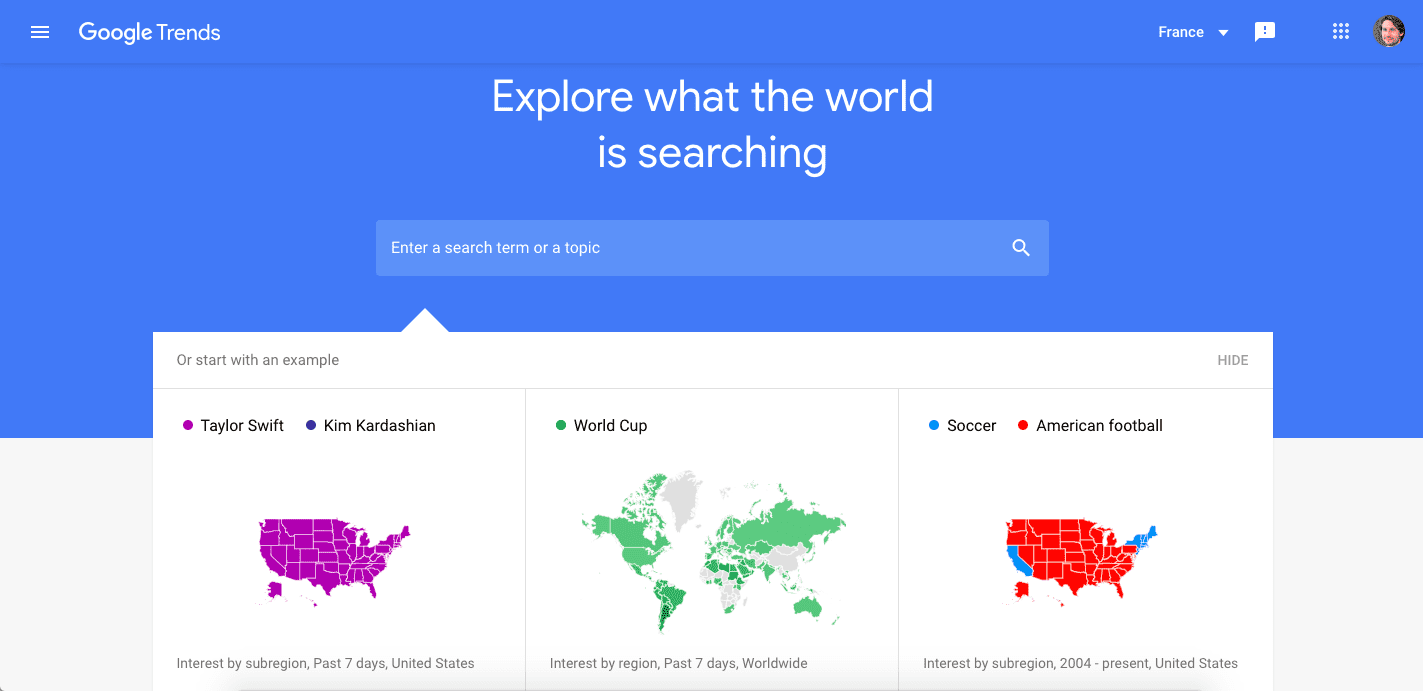Viewport: 1423px width, 691px height.
Task: Click the Kim Kardashian legend label
Action: tap(379, 426)
